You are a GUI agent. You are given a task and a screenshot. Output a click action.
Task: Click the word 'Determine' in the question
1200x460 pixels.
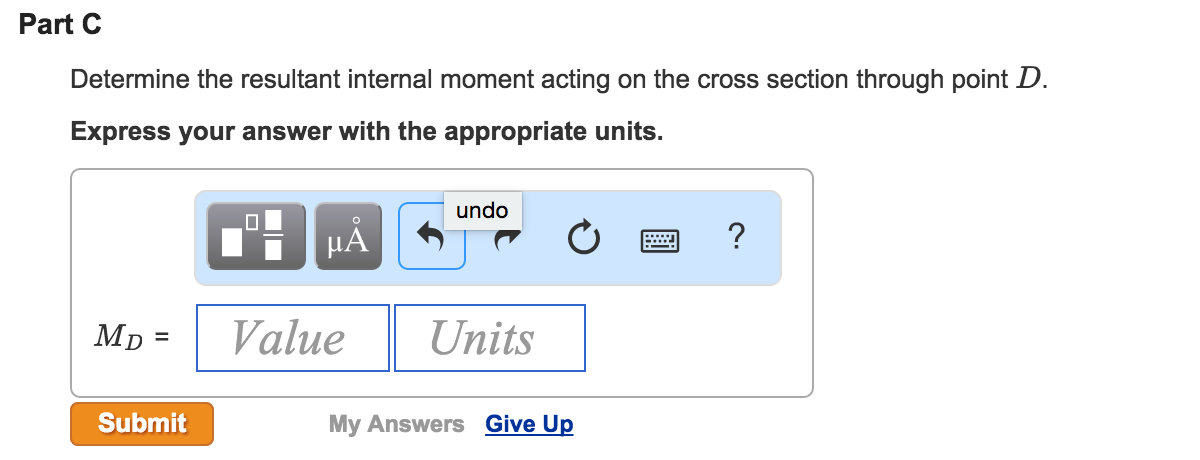[130, 80]
